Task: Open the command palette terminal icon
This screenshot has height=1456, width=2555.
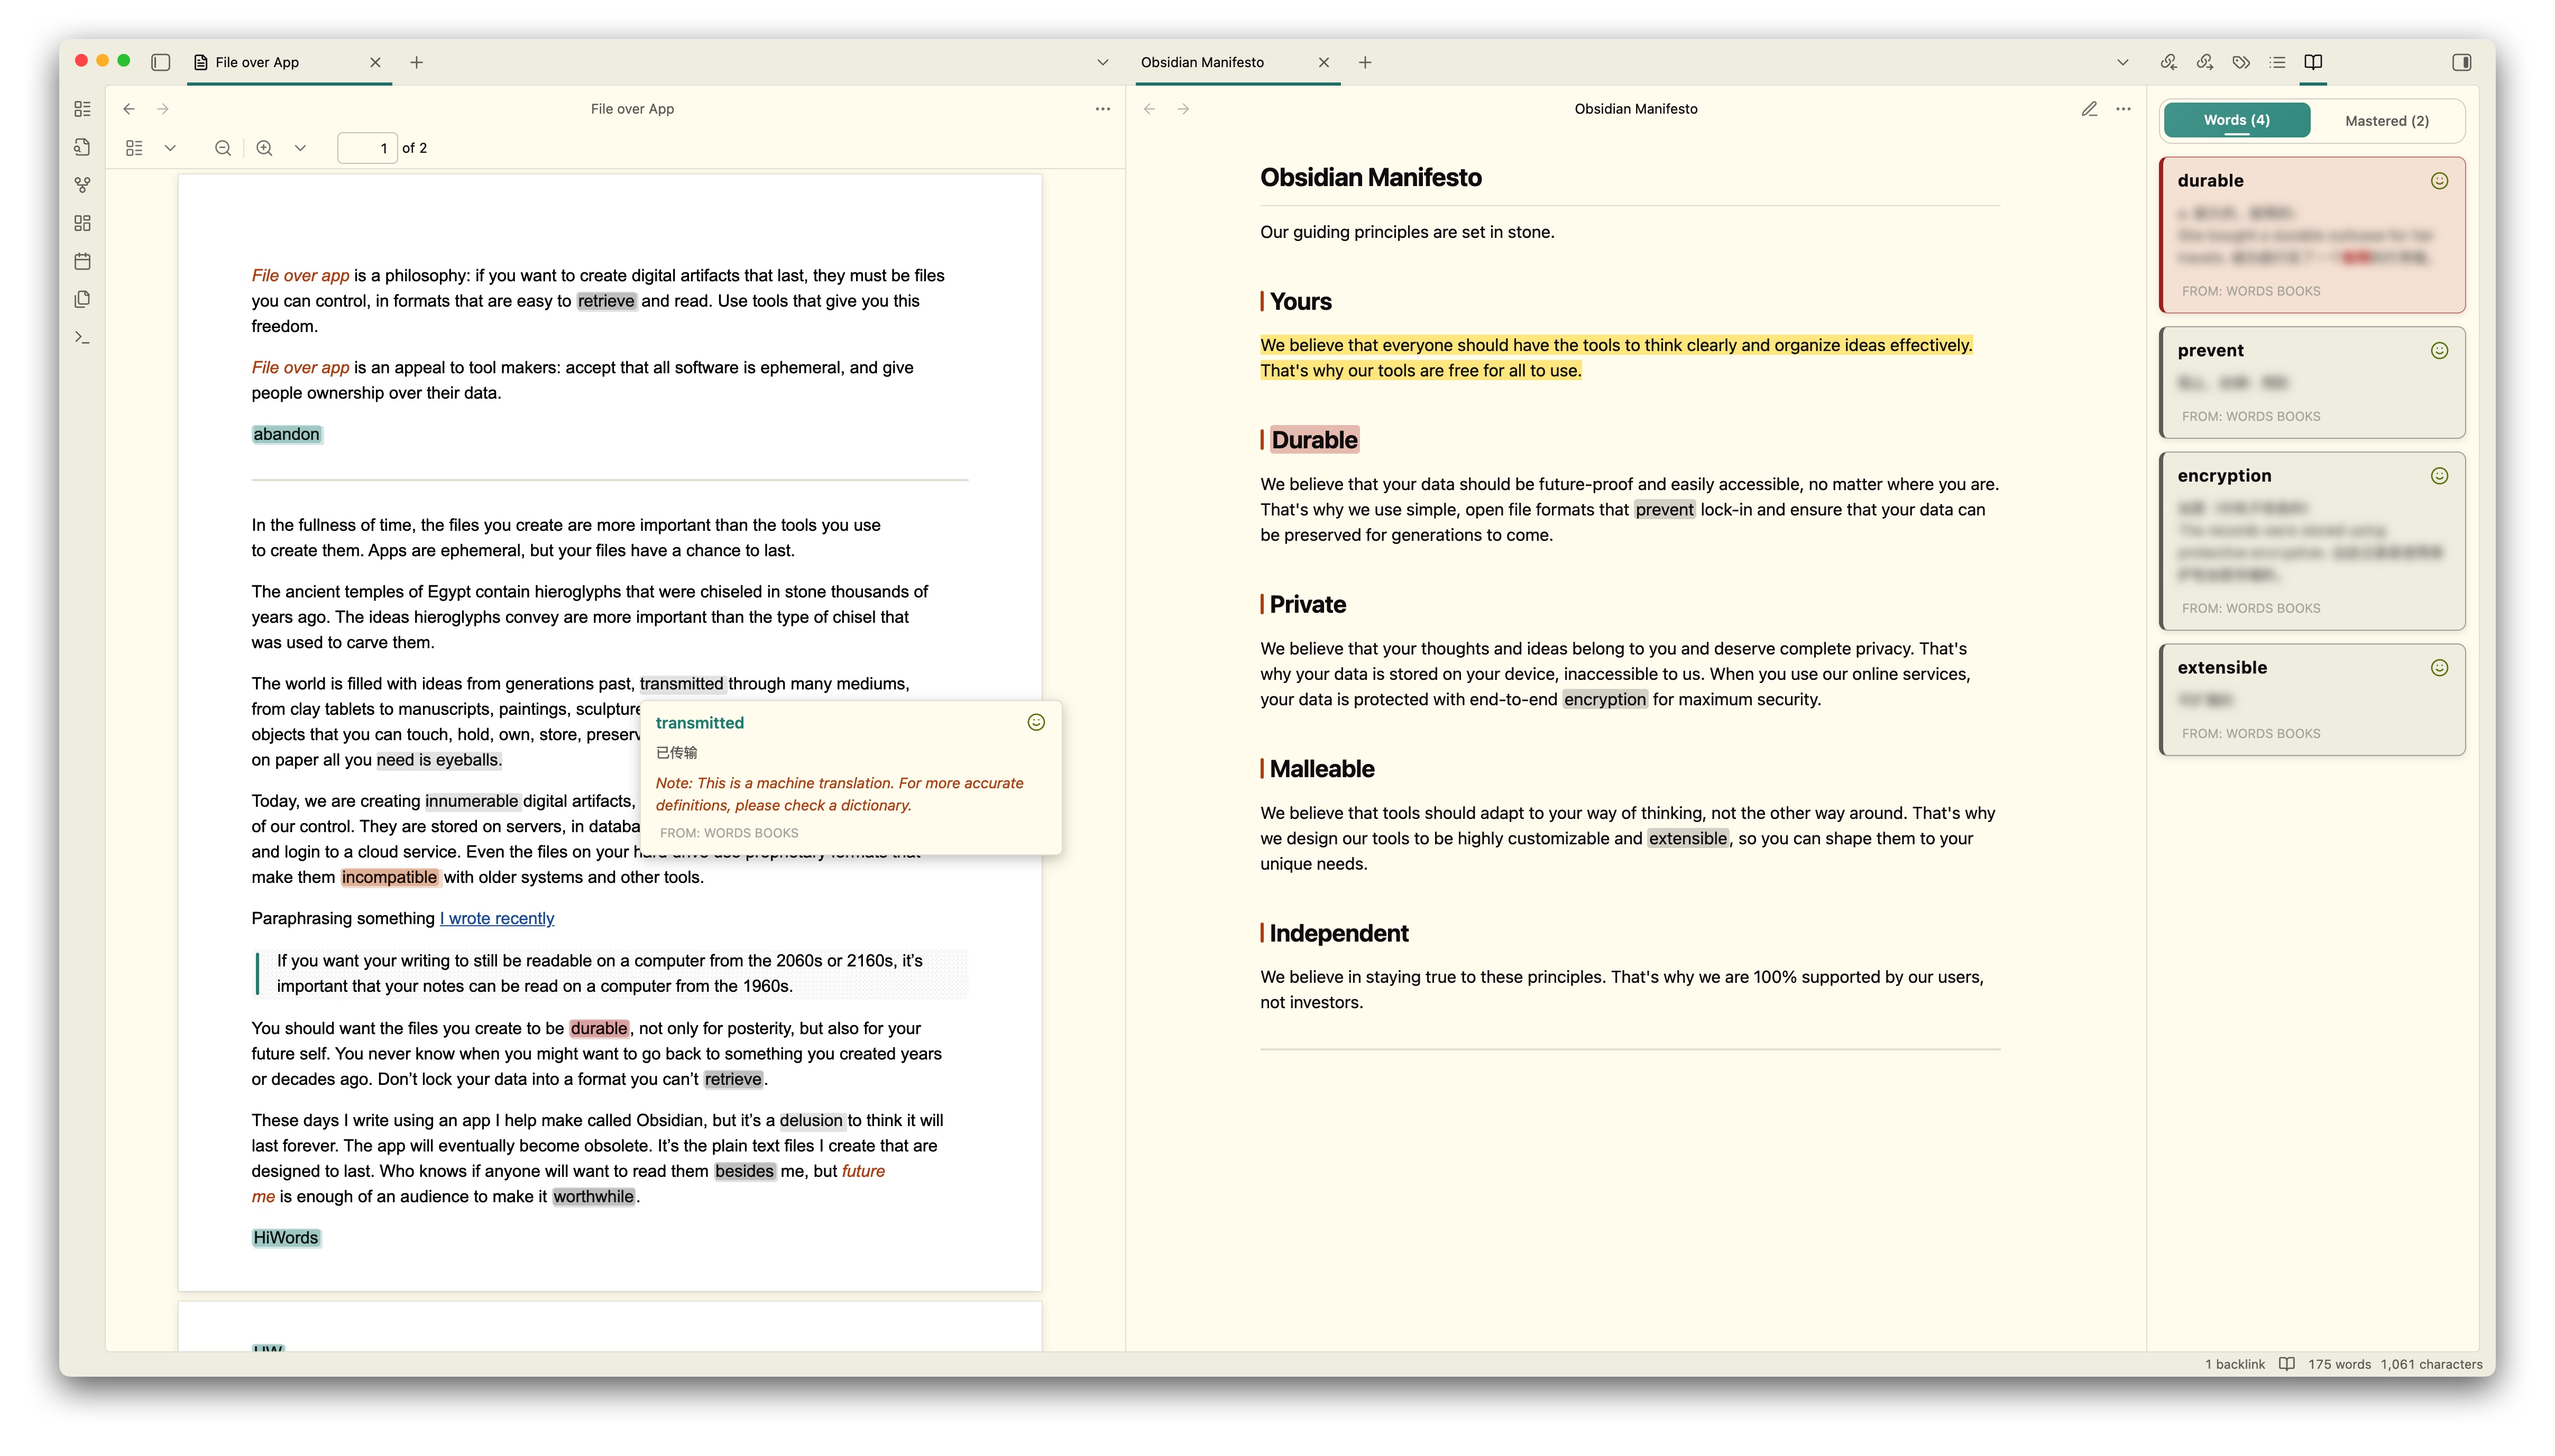Action: (x=82, y=338)
